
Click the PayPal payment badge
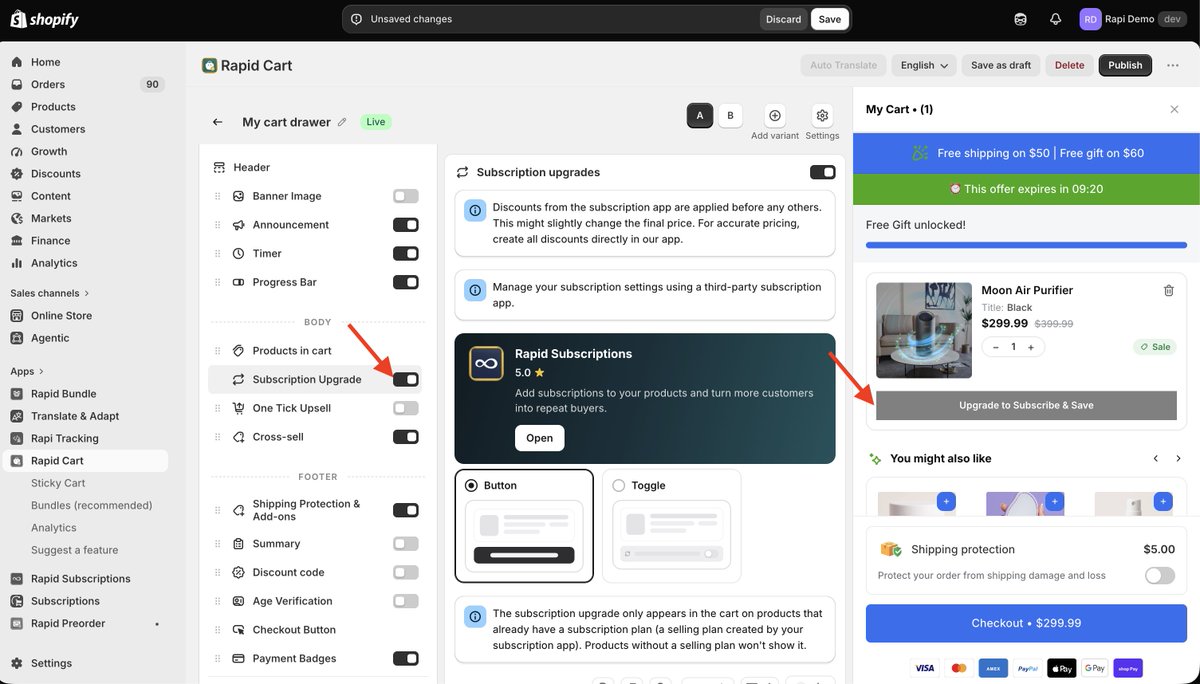click(1027, 668)
